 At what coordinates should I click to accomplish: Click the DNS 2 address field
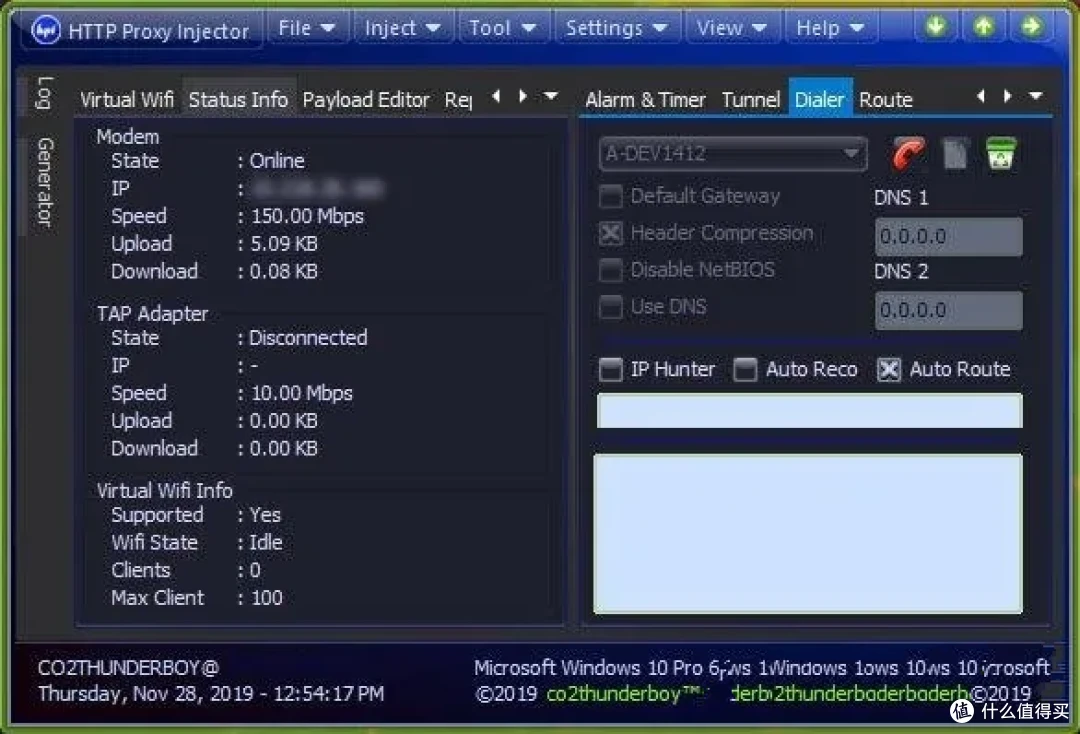click(x=948, y=310)
